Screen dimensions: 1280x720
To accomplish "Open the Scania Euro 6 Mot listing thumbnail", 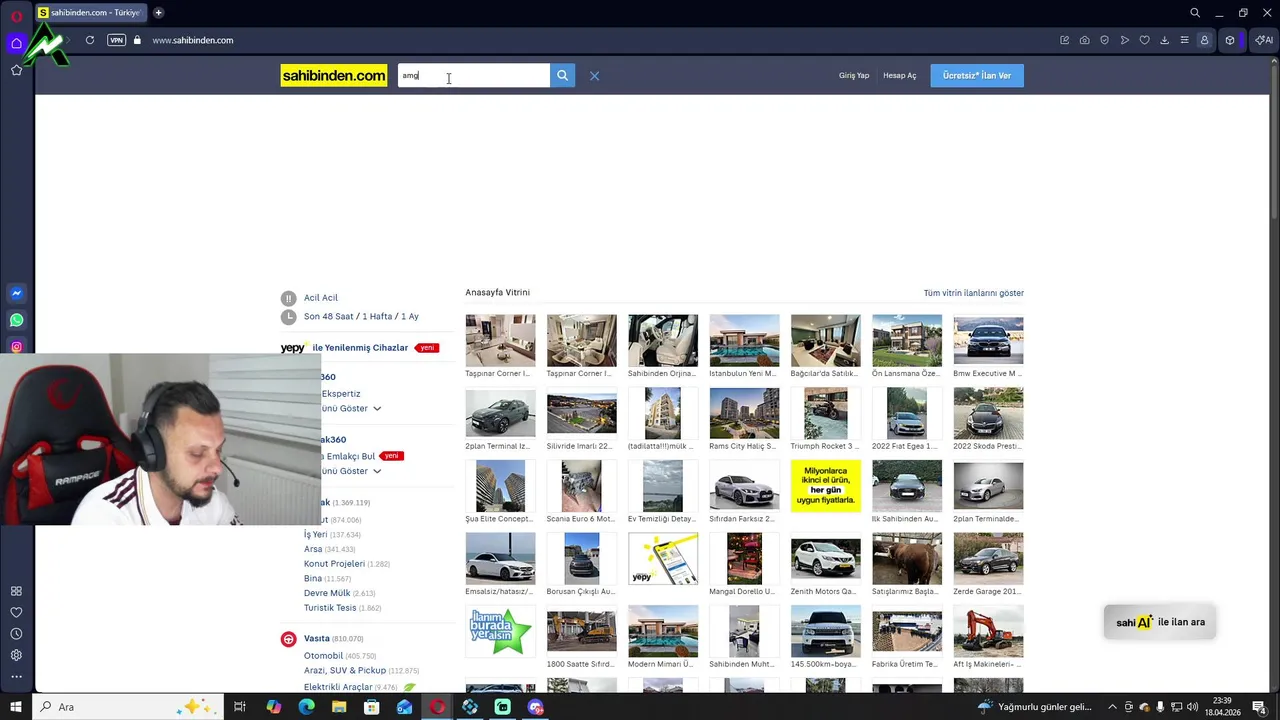I will pyautogui.click(x=581, y=486).
